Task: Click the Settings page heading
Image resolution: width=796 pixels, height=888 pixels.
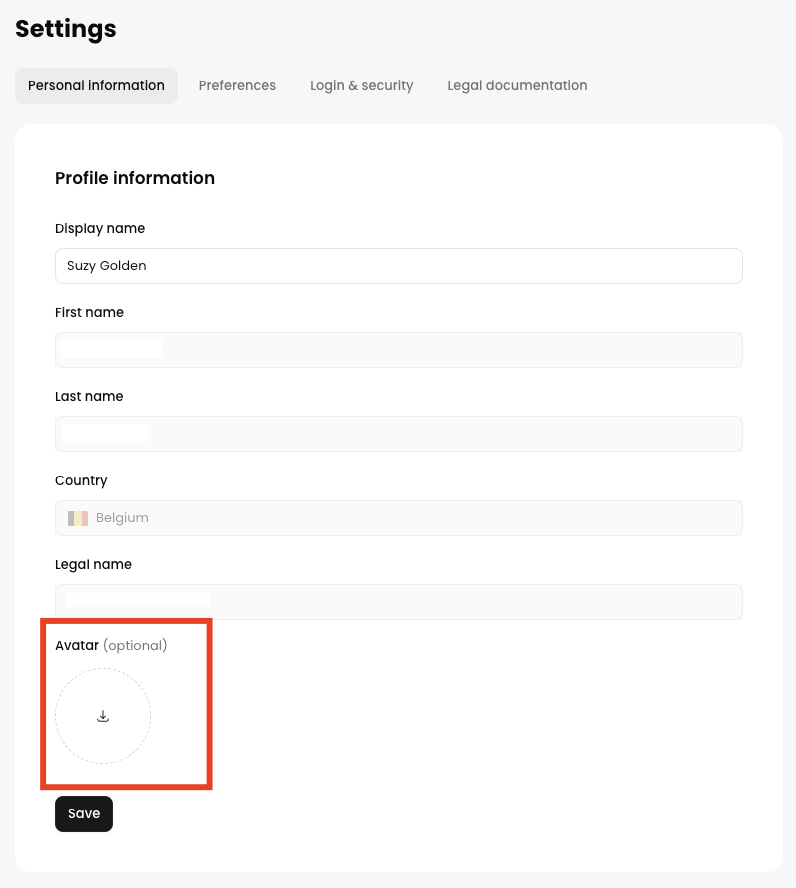Action: 66,29
